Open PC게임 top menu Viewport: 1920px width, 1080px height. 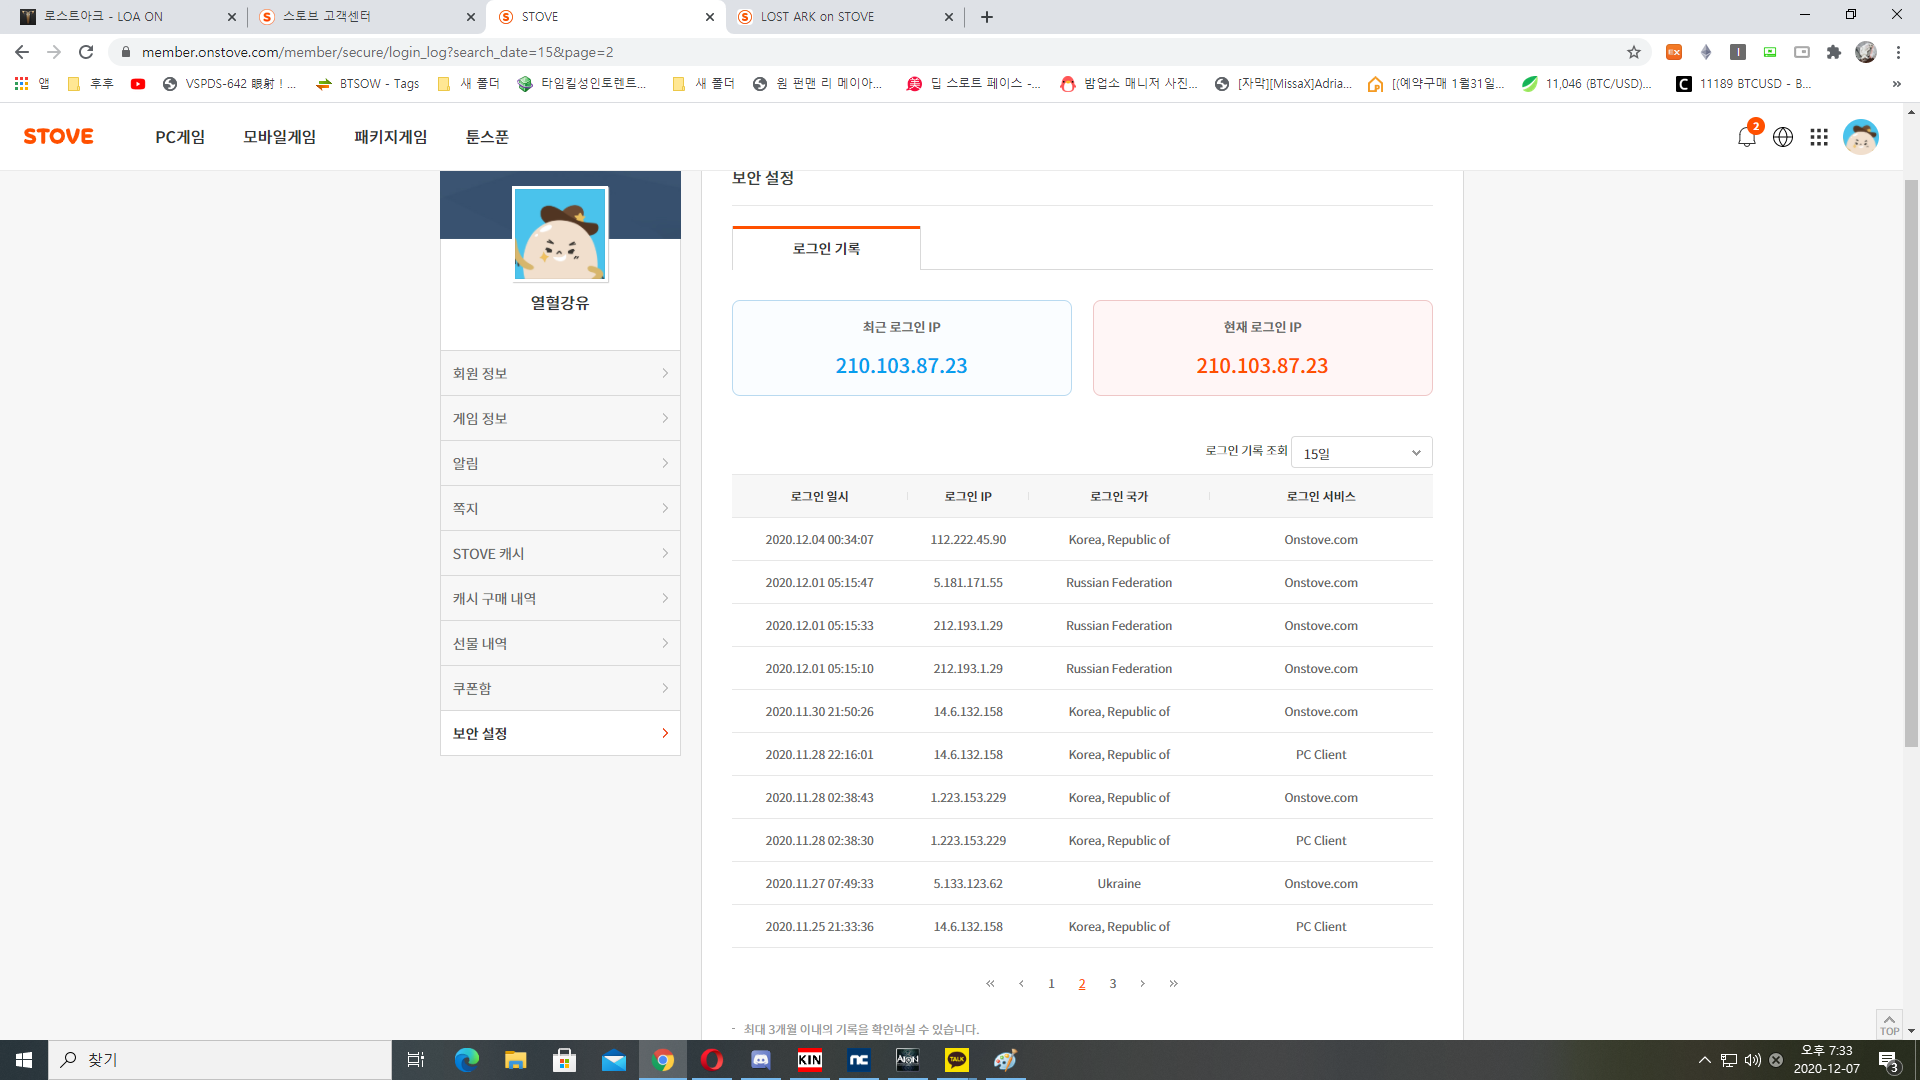[x=180, y=137]
